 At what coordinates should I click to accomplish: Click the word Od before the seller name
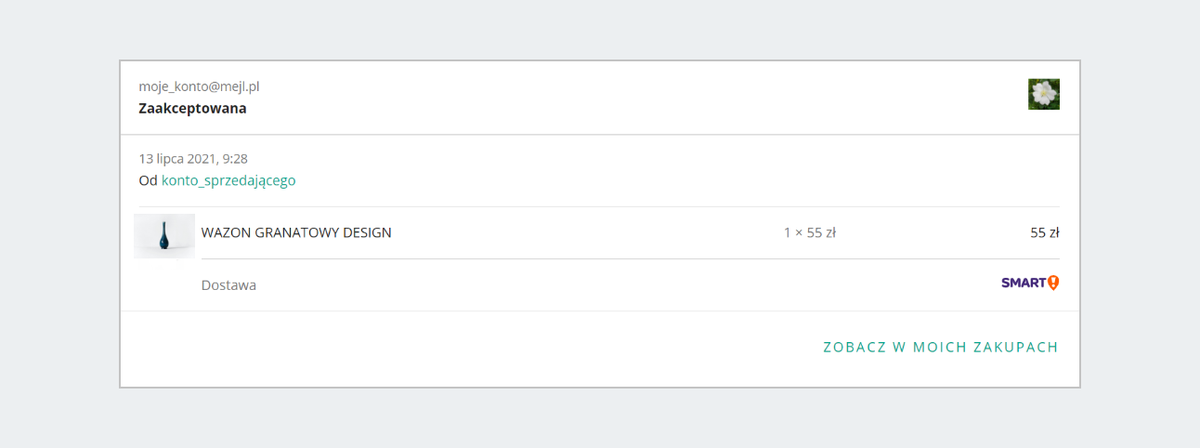[x=148, y=181]
